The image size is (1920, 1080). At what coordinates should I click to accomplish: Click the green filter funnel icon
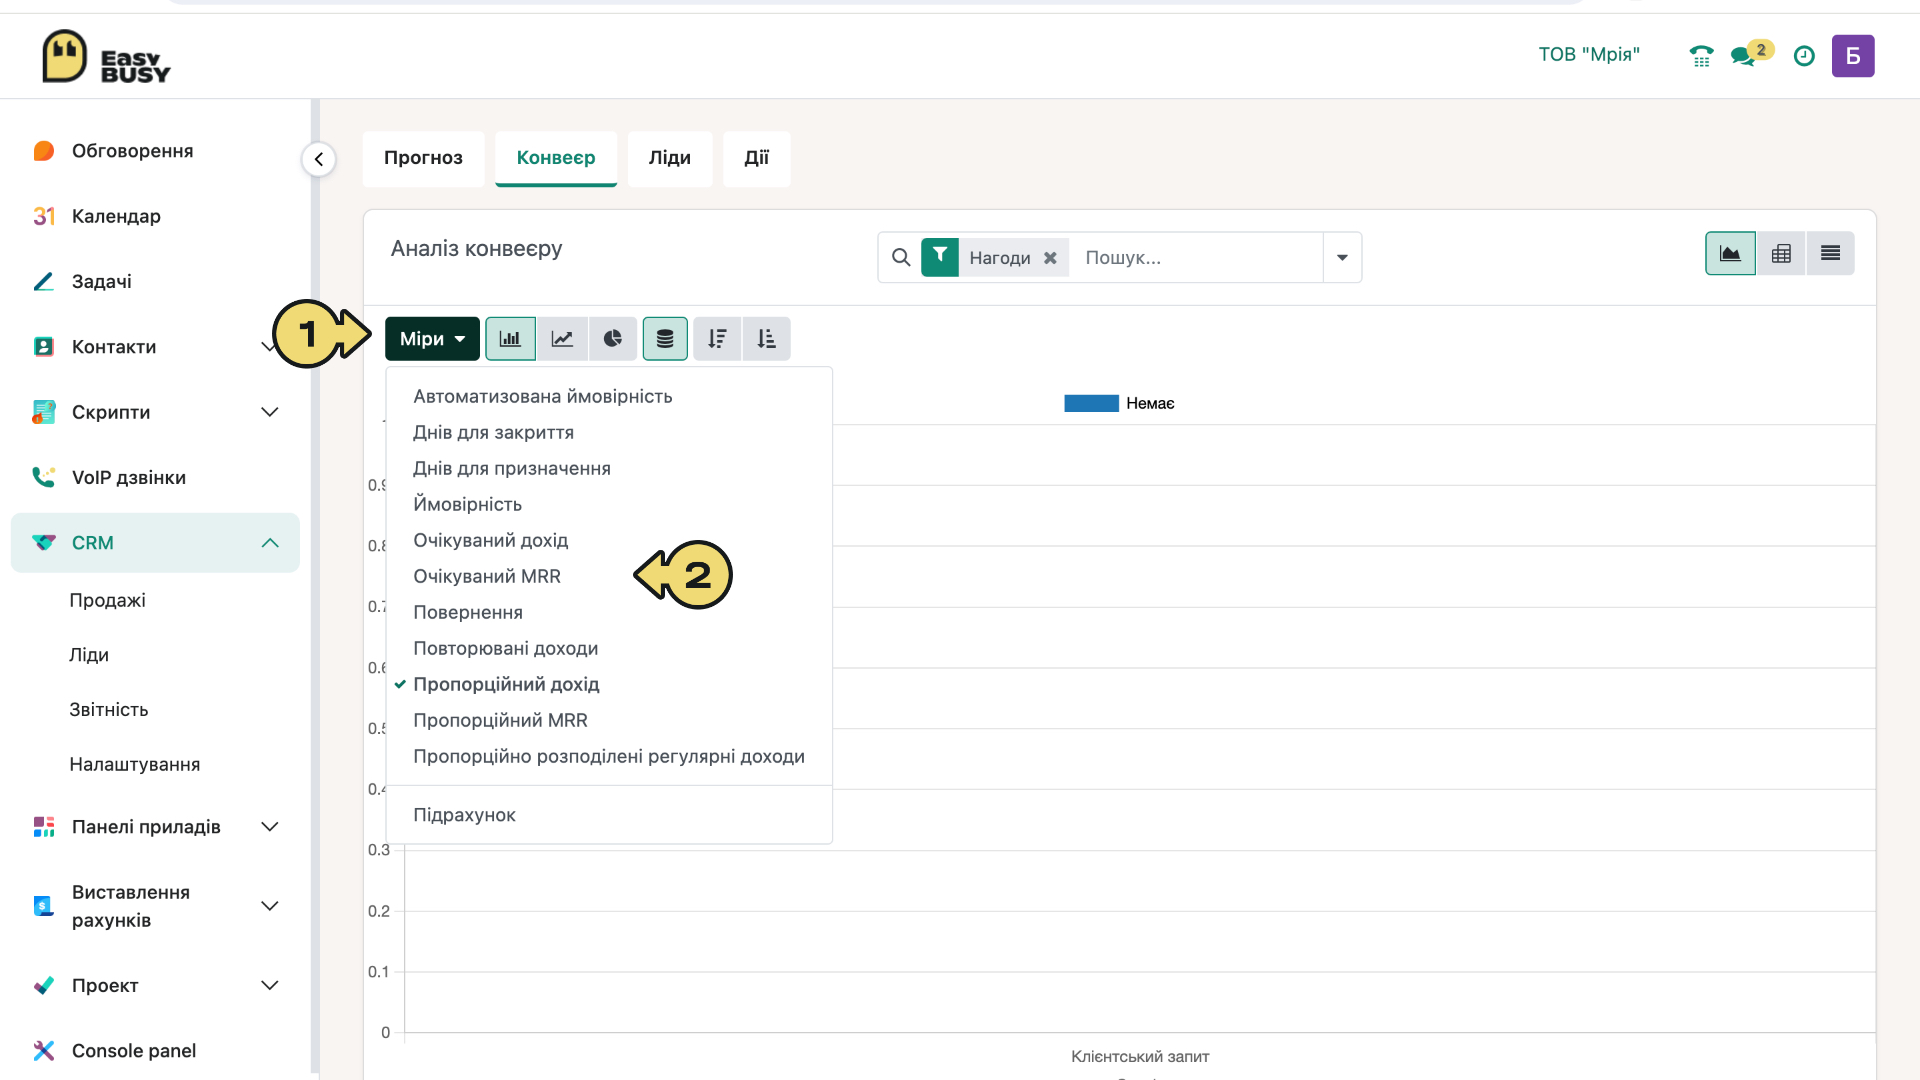pyautogui.click(x=940, y=257)
